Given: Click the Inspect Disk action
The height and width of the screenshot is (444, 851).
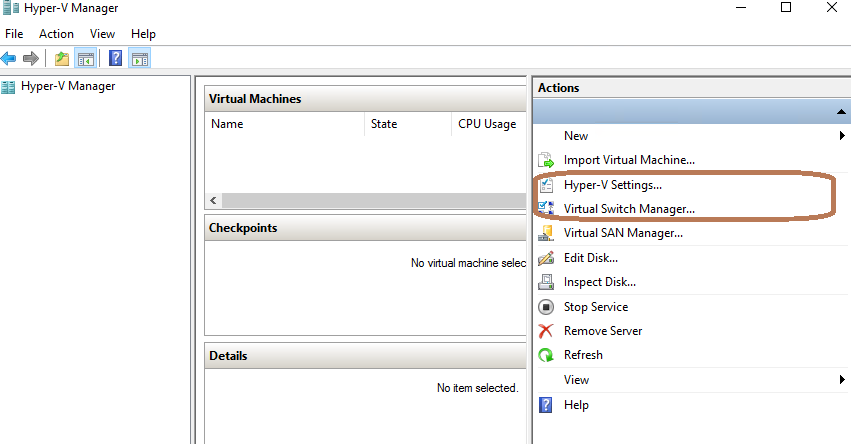Looking at the screenshot, I should pos(600,282).
